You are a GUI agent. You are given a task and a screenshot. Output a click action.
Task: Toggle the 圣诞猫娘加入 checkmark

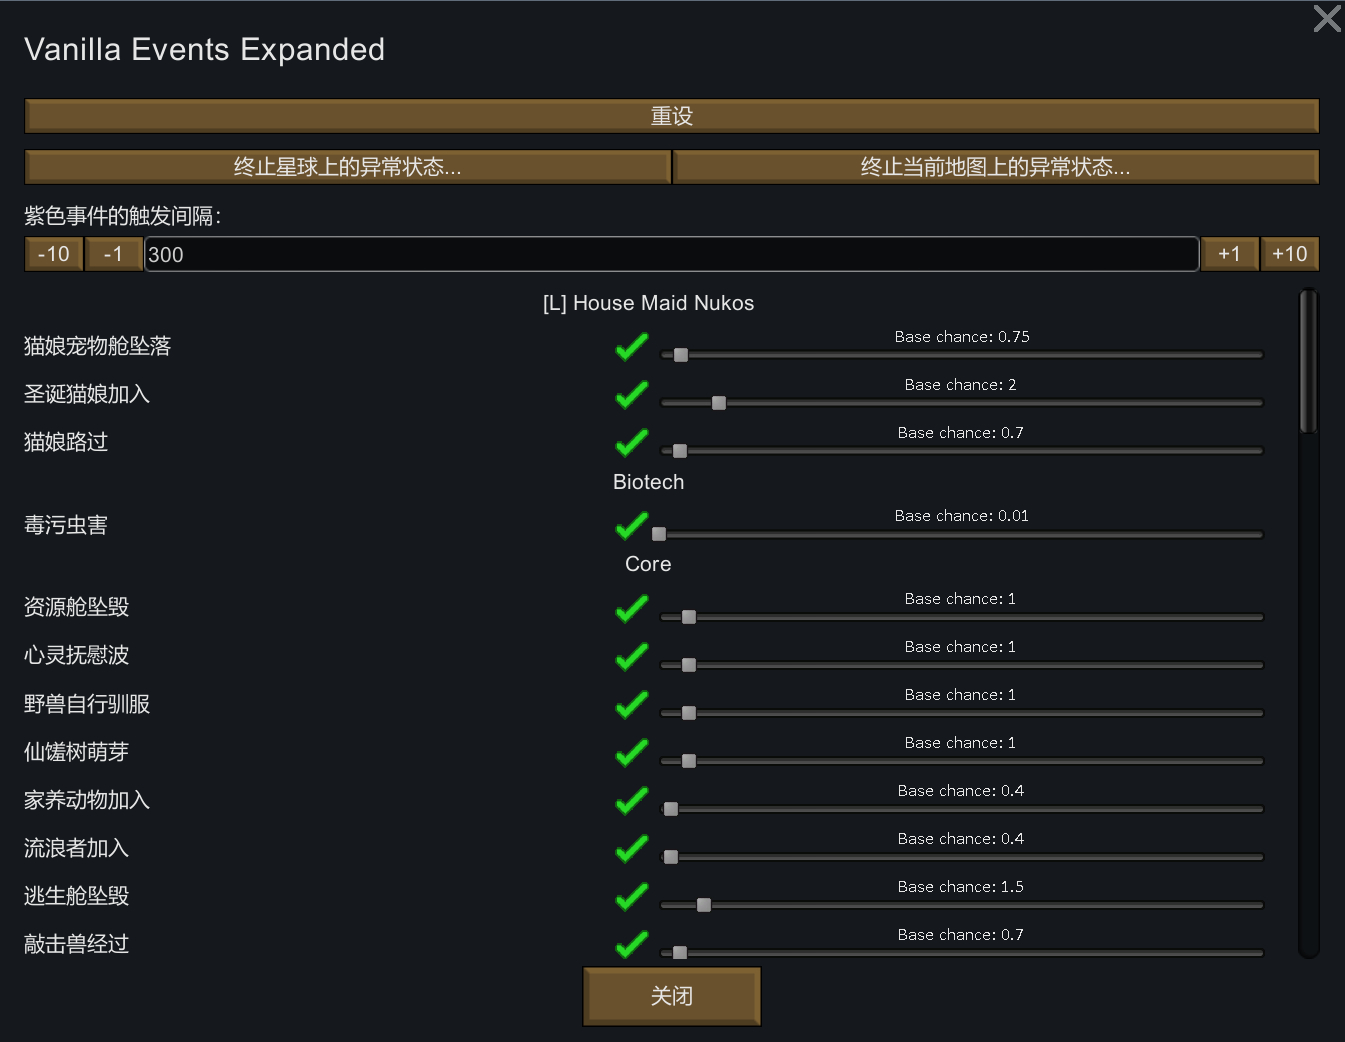pos(632,395)
